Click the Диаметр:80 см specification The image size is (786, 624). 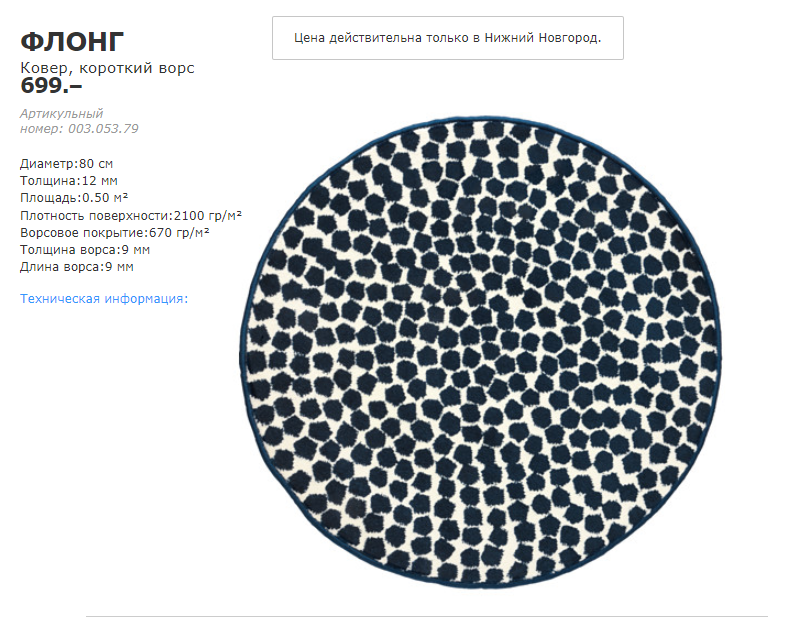coord(67,164)
